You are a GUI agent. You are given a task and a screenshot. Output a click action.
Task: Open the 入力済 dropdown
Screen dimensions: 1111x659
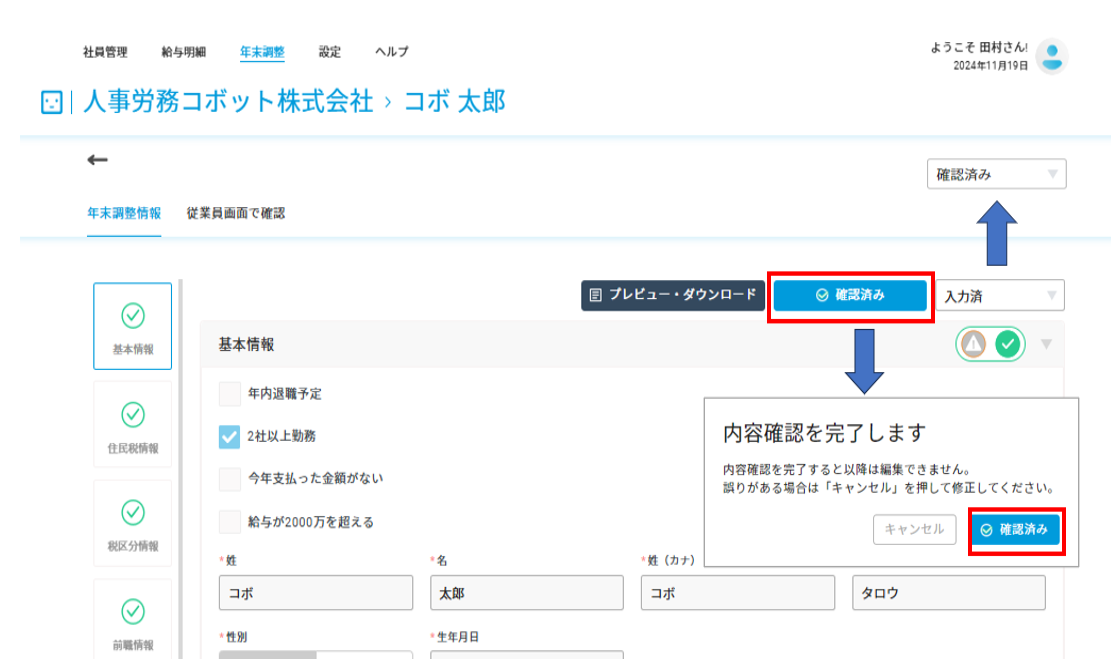point(1000,295)
